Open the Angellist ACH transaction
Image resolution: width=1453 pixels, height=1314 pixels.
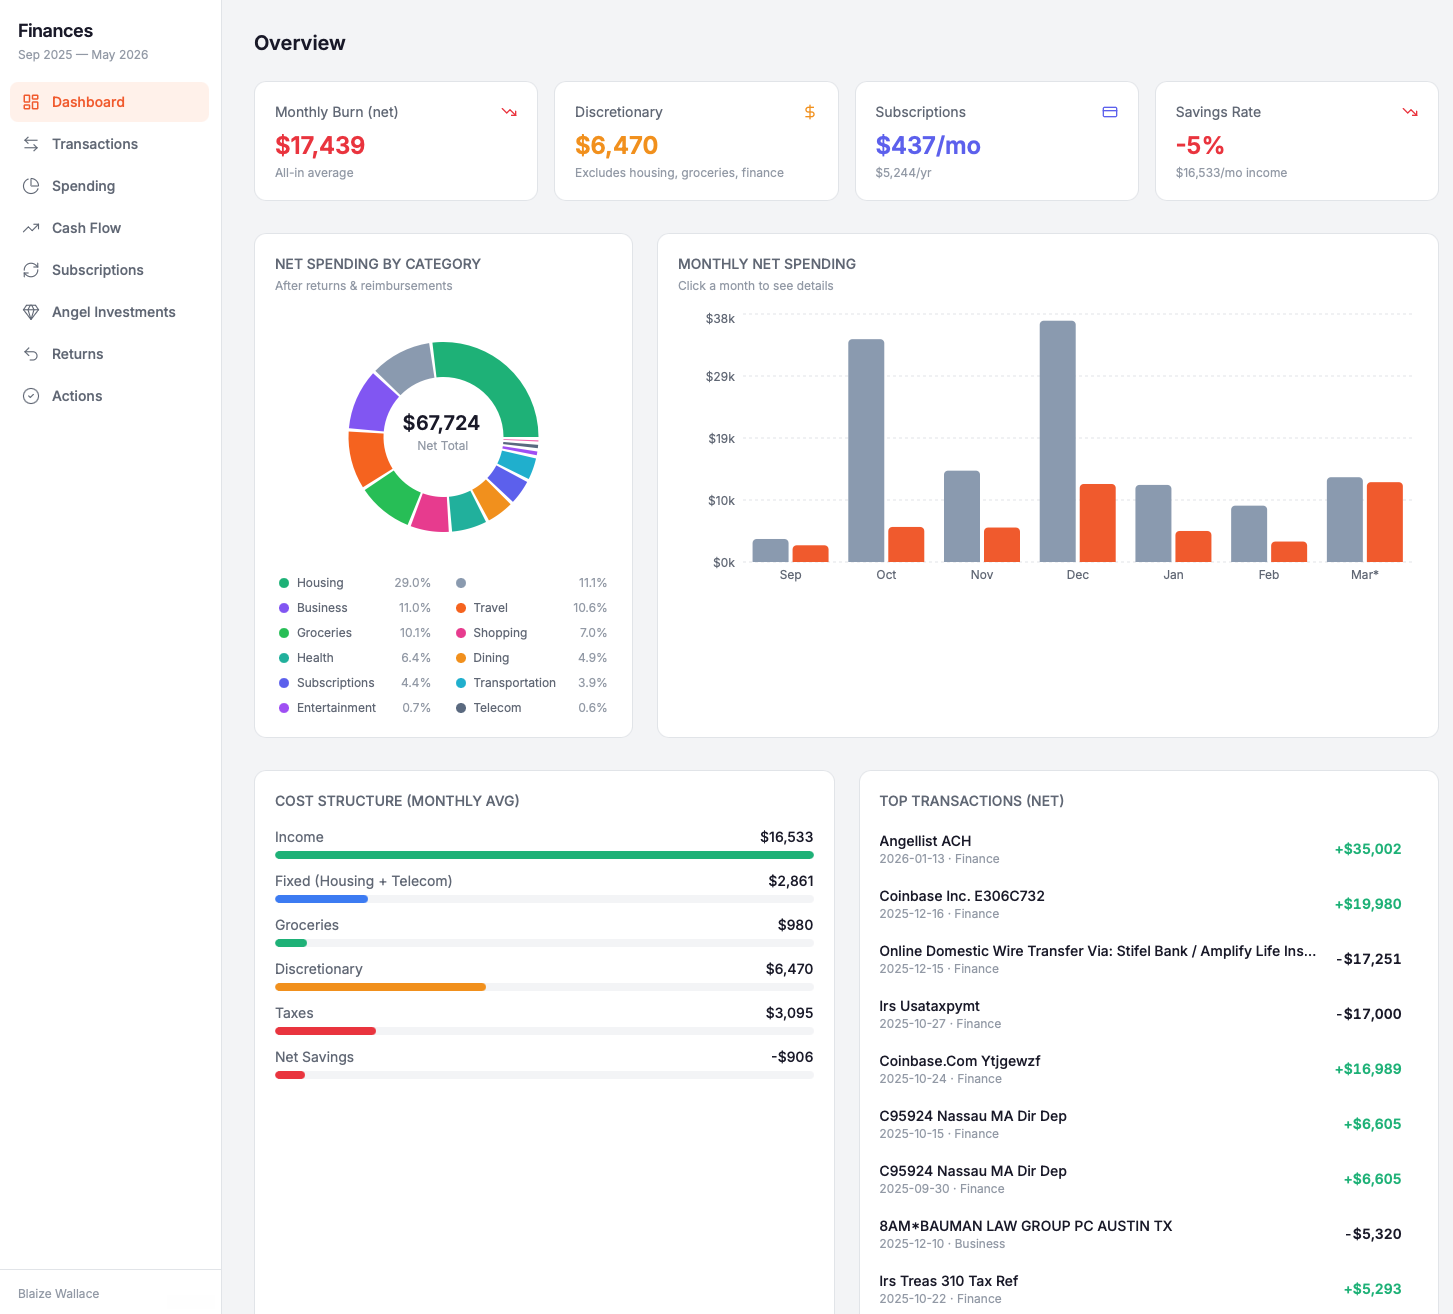(1140, 849)
